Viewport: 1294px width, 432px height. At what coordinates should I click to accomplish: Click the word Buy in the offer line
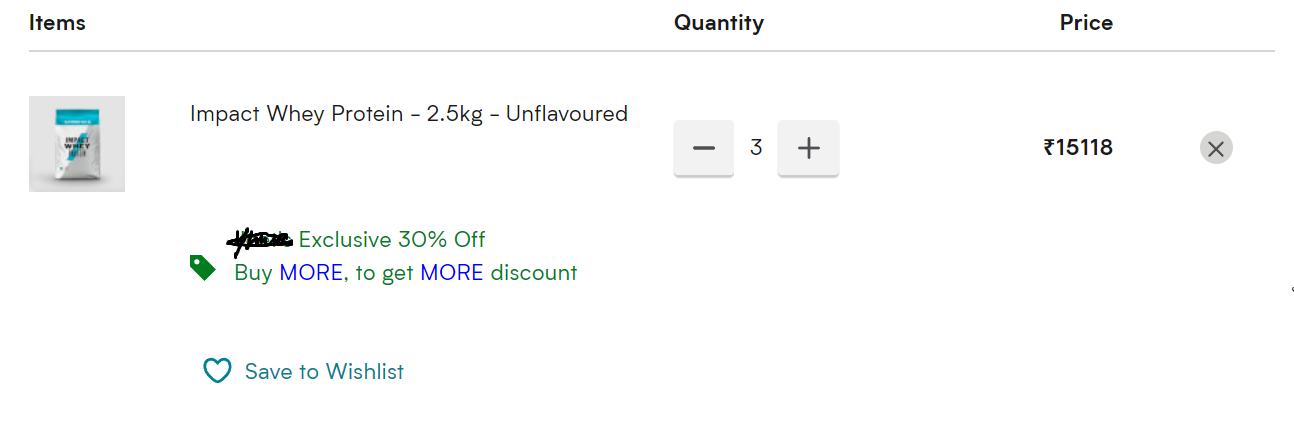point(253,273)
